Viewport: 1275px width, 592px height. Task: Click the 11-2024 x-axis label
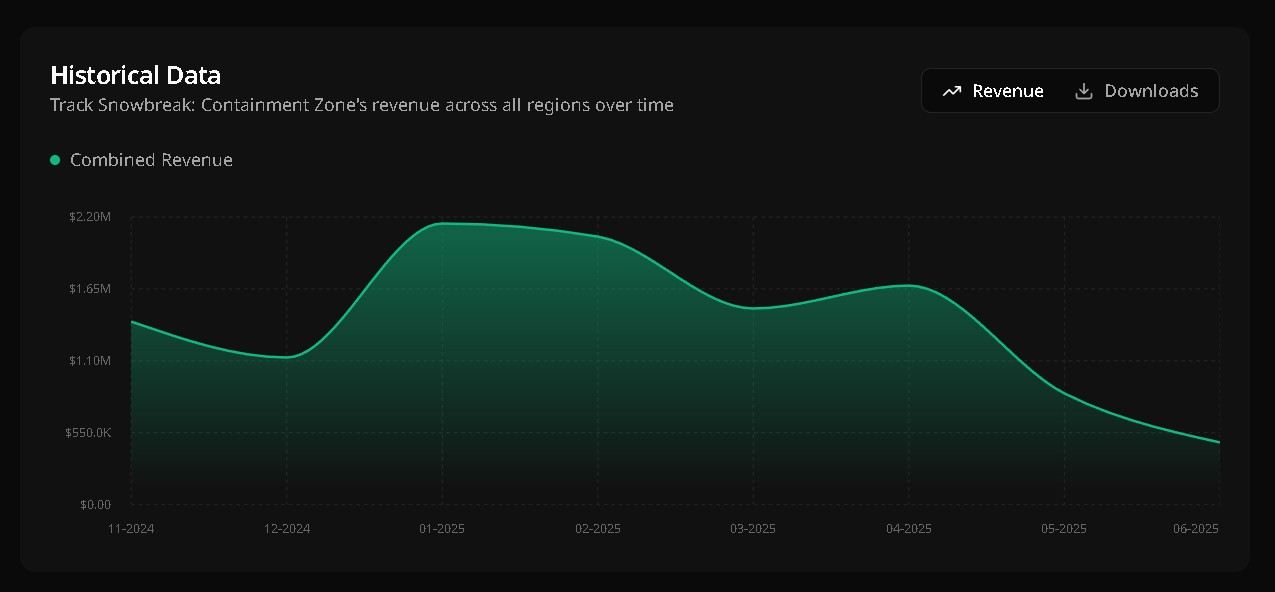131,528
